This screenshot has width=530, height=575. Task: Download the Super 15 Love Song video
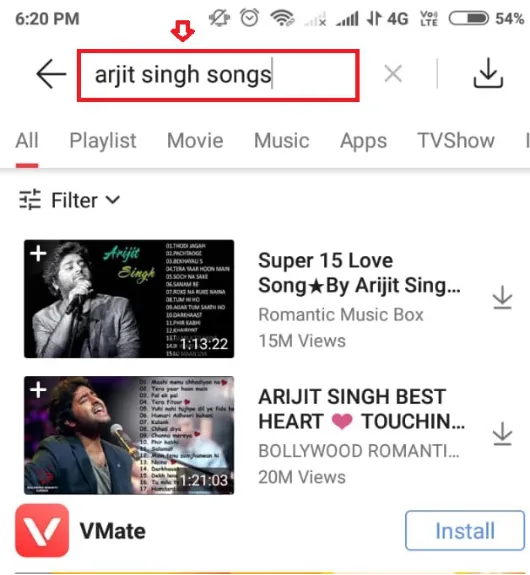click(502, 297)
